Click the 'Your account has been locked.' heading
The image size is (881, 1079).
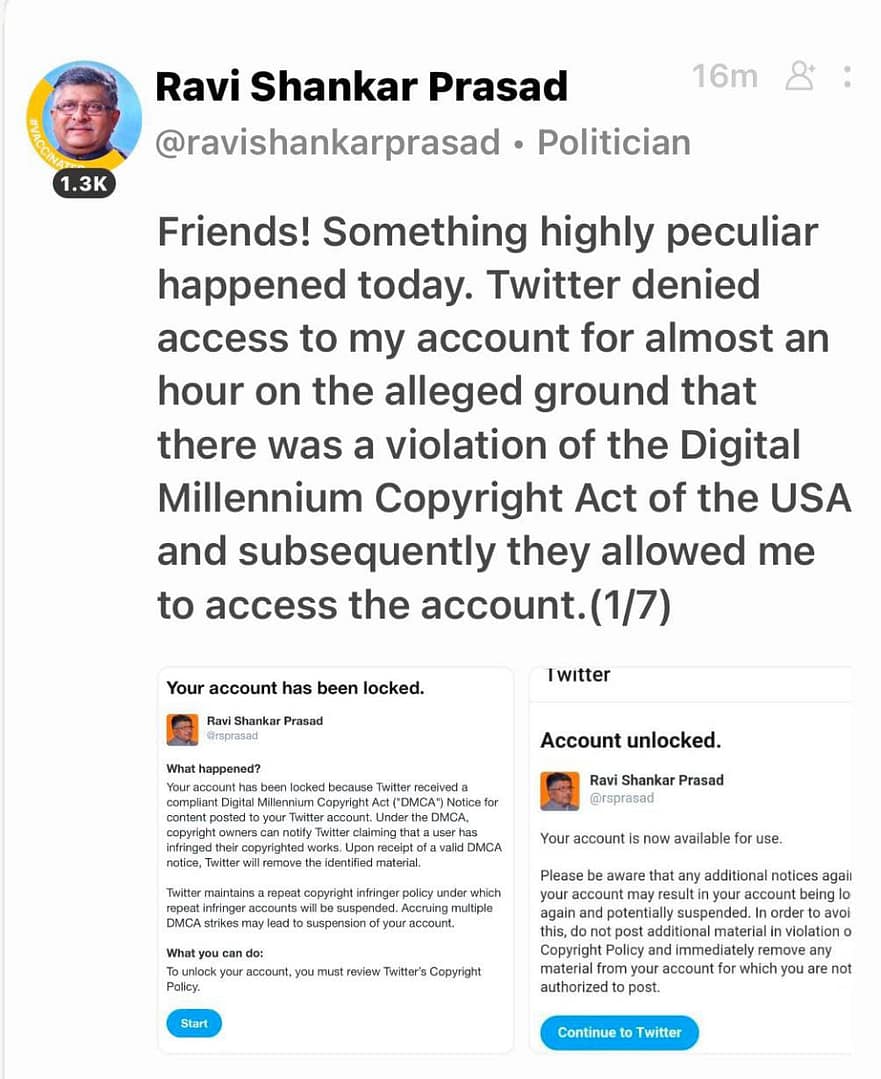pos(295,687)
